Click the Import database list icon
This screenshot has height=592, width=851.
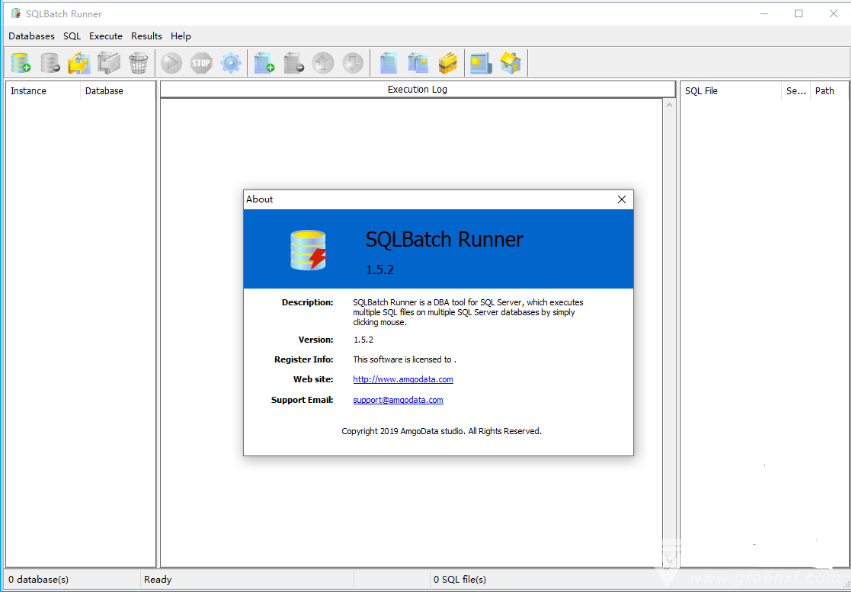coord(79,63)
